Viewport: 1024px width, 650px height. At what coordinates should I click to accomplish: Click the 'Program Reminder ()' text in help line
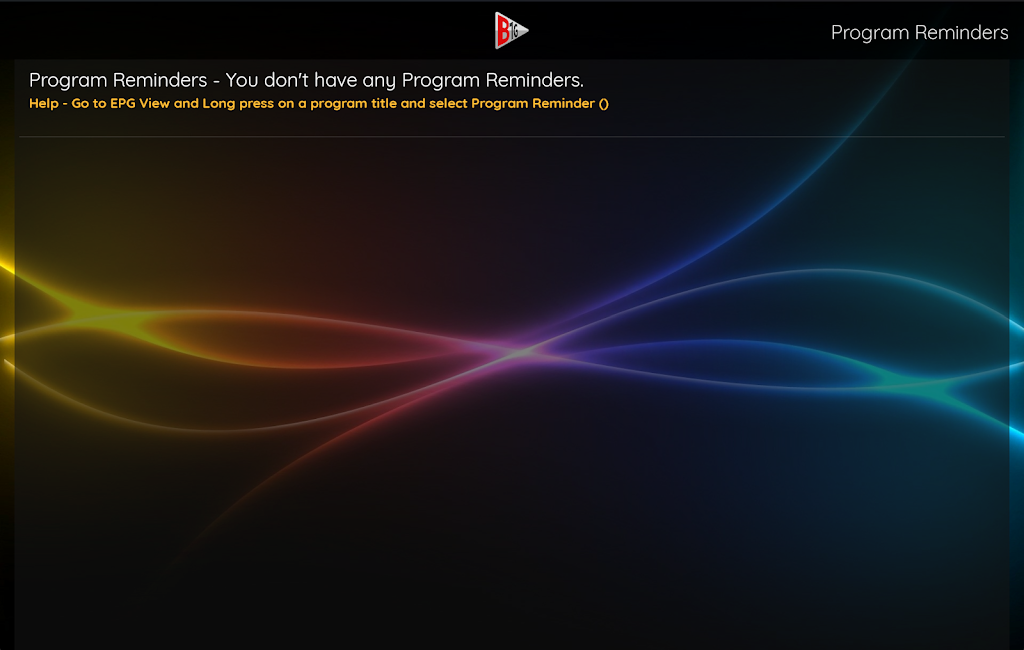point(540,103)
